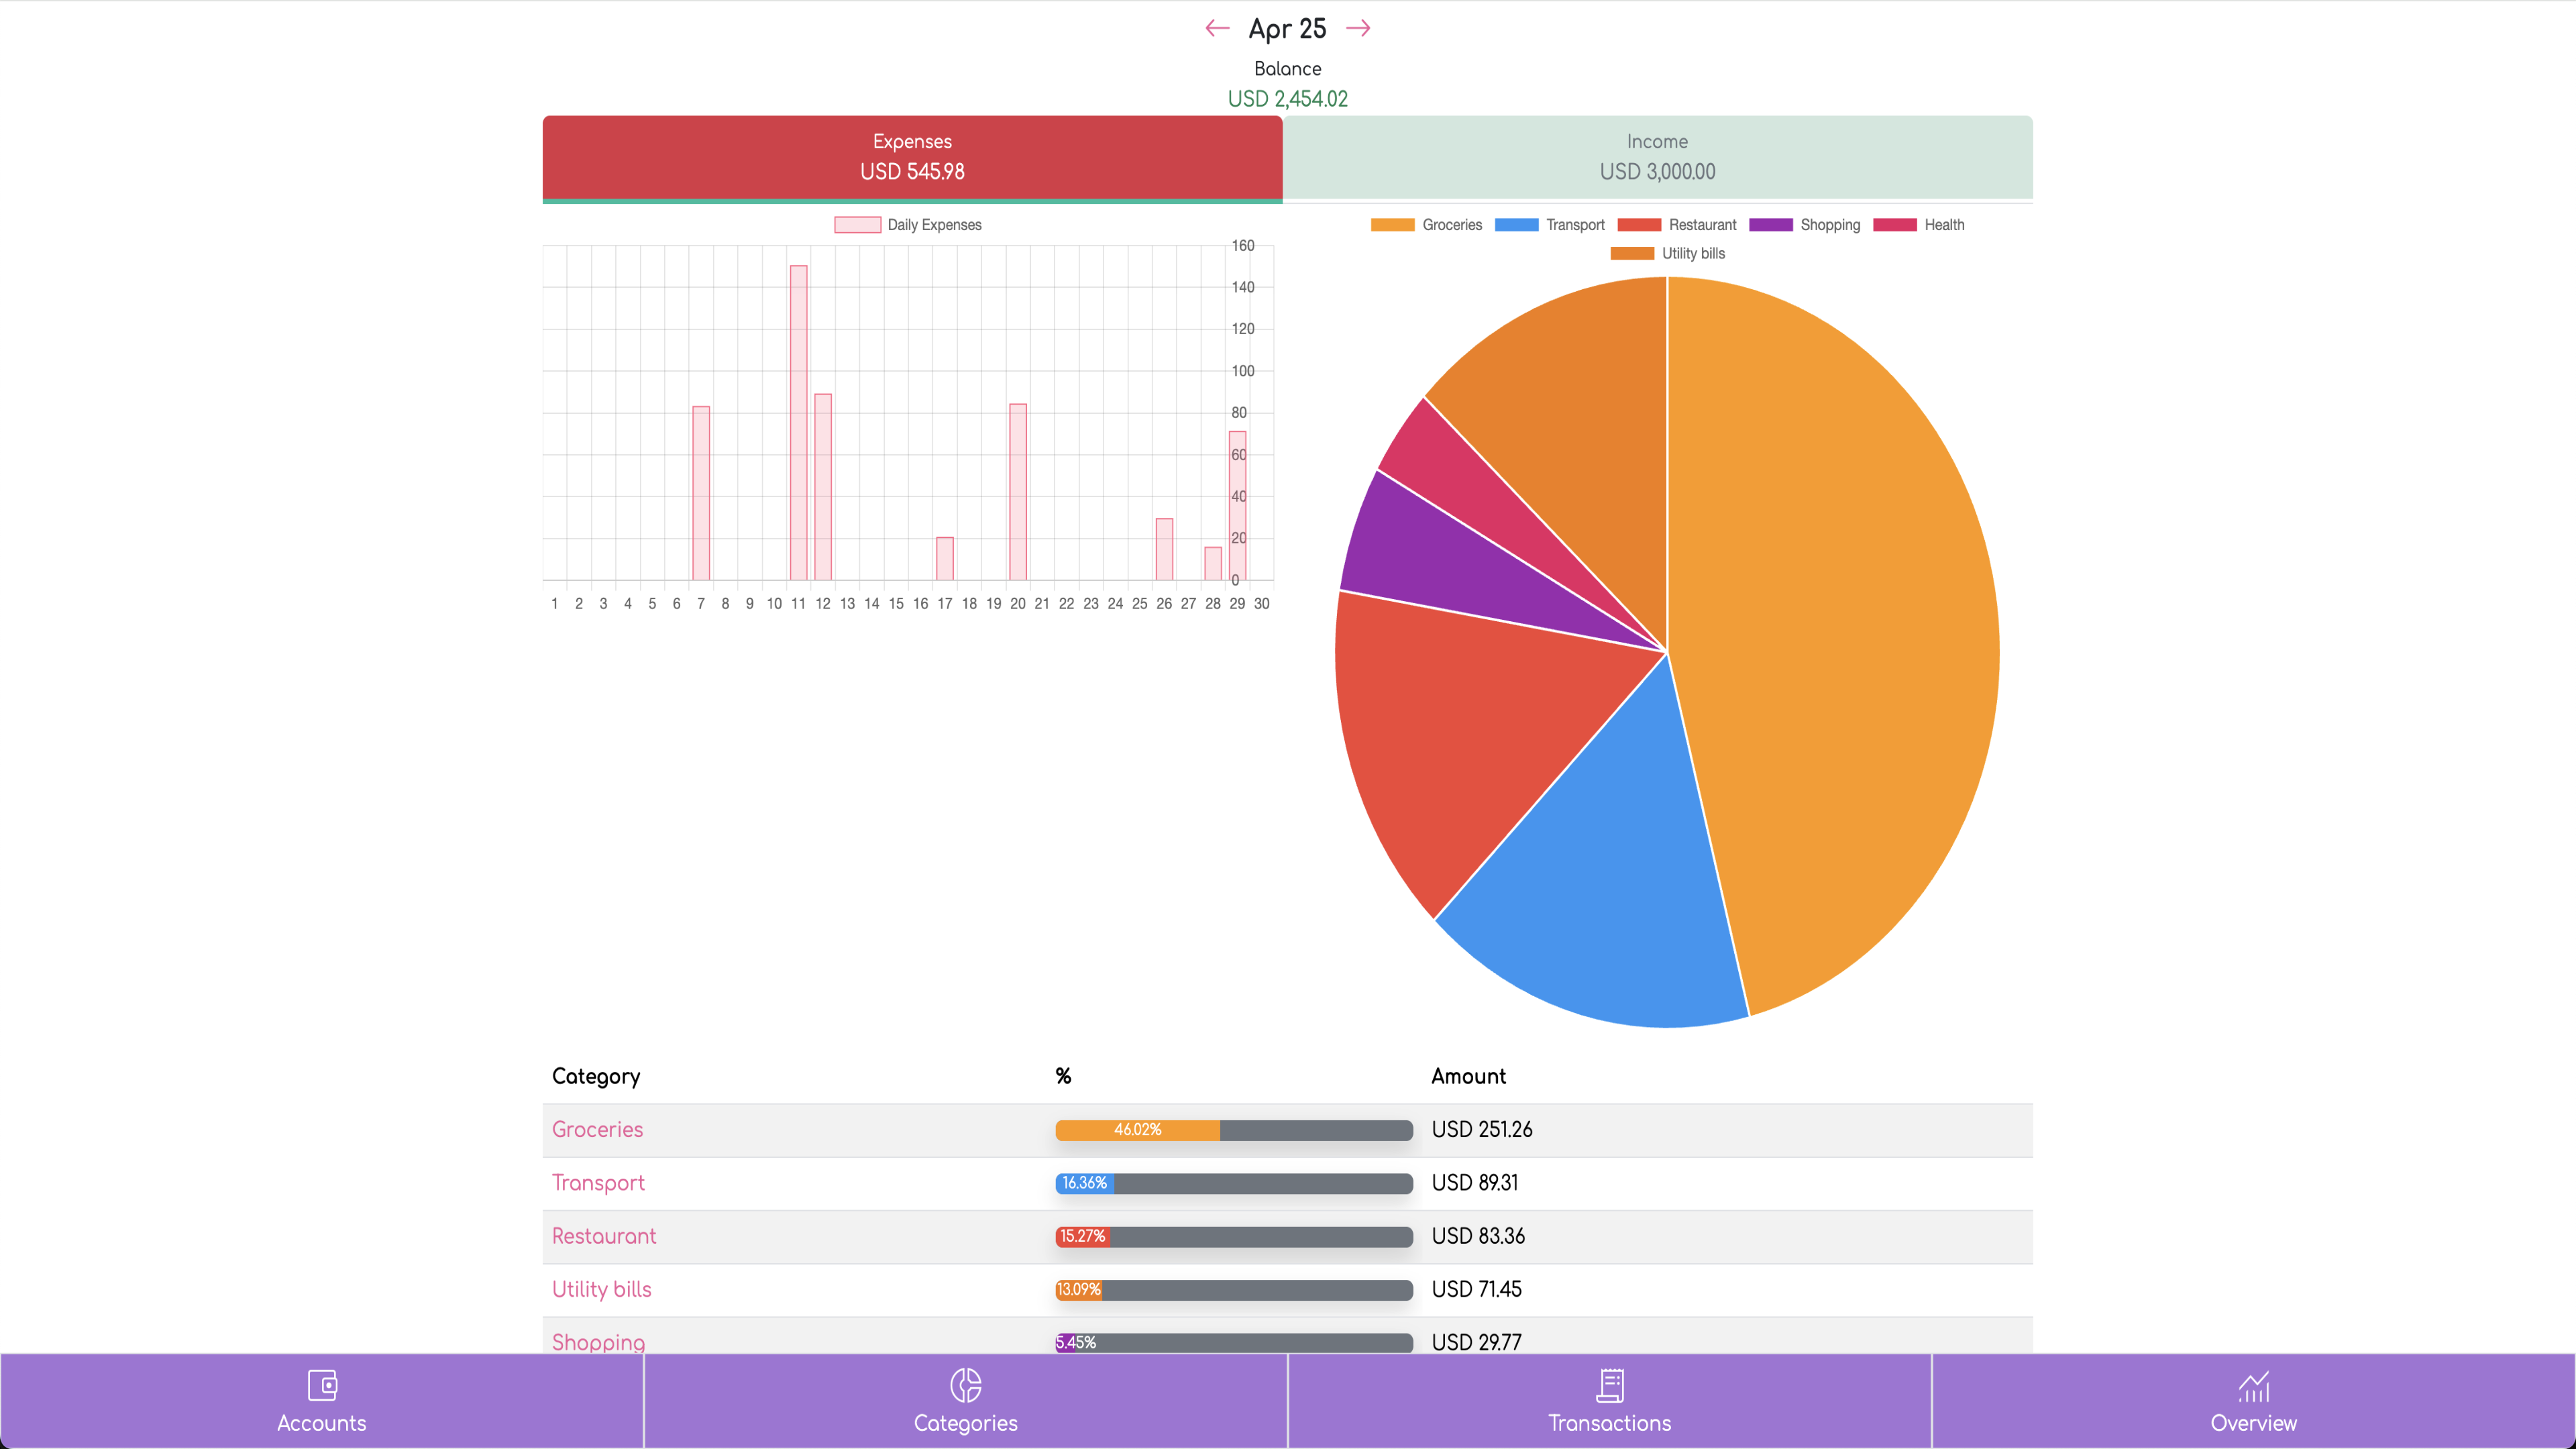Click the day 7 expense bar
Viewport: 2576px width, 1449px height.
click(701, 493)
